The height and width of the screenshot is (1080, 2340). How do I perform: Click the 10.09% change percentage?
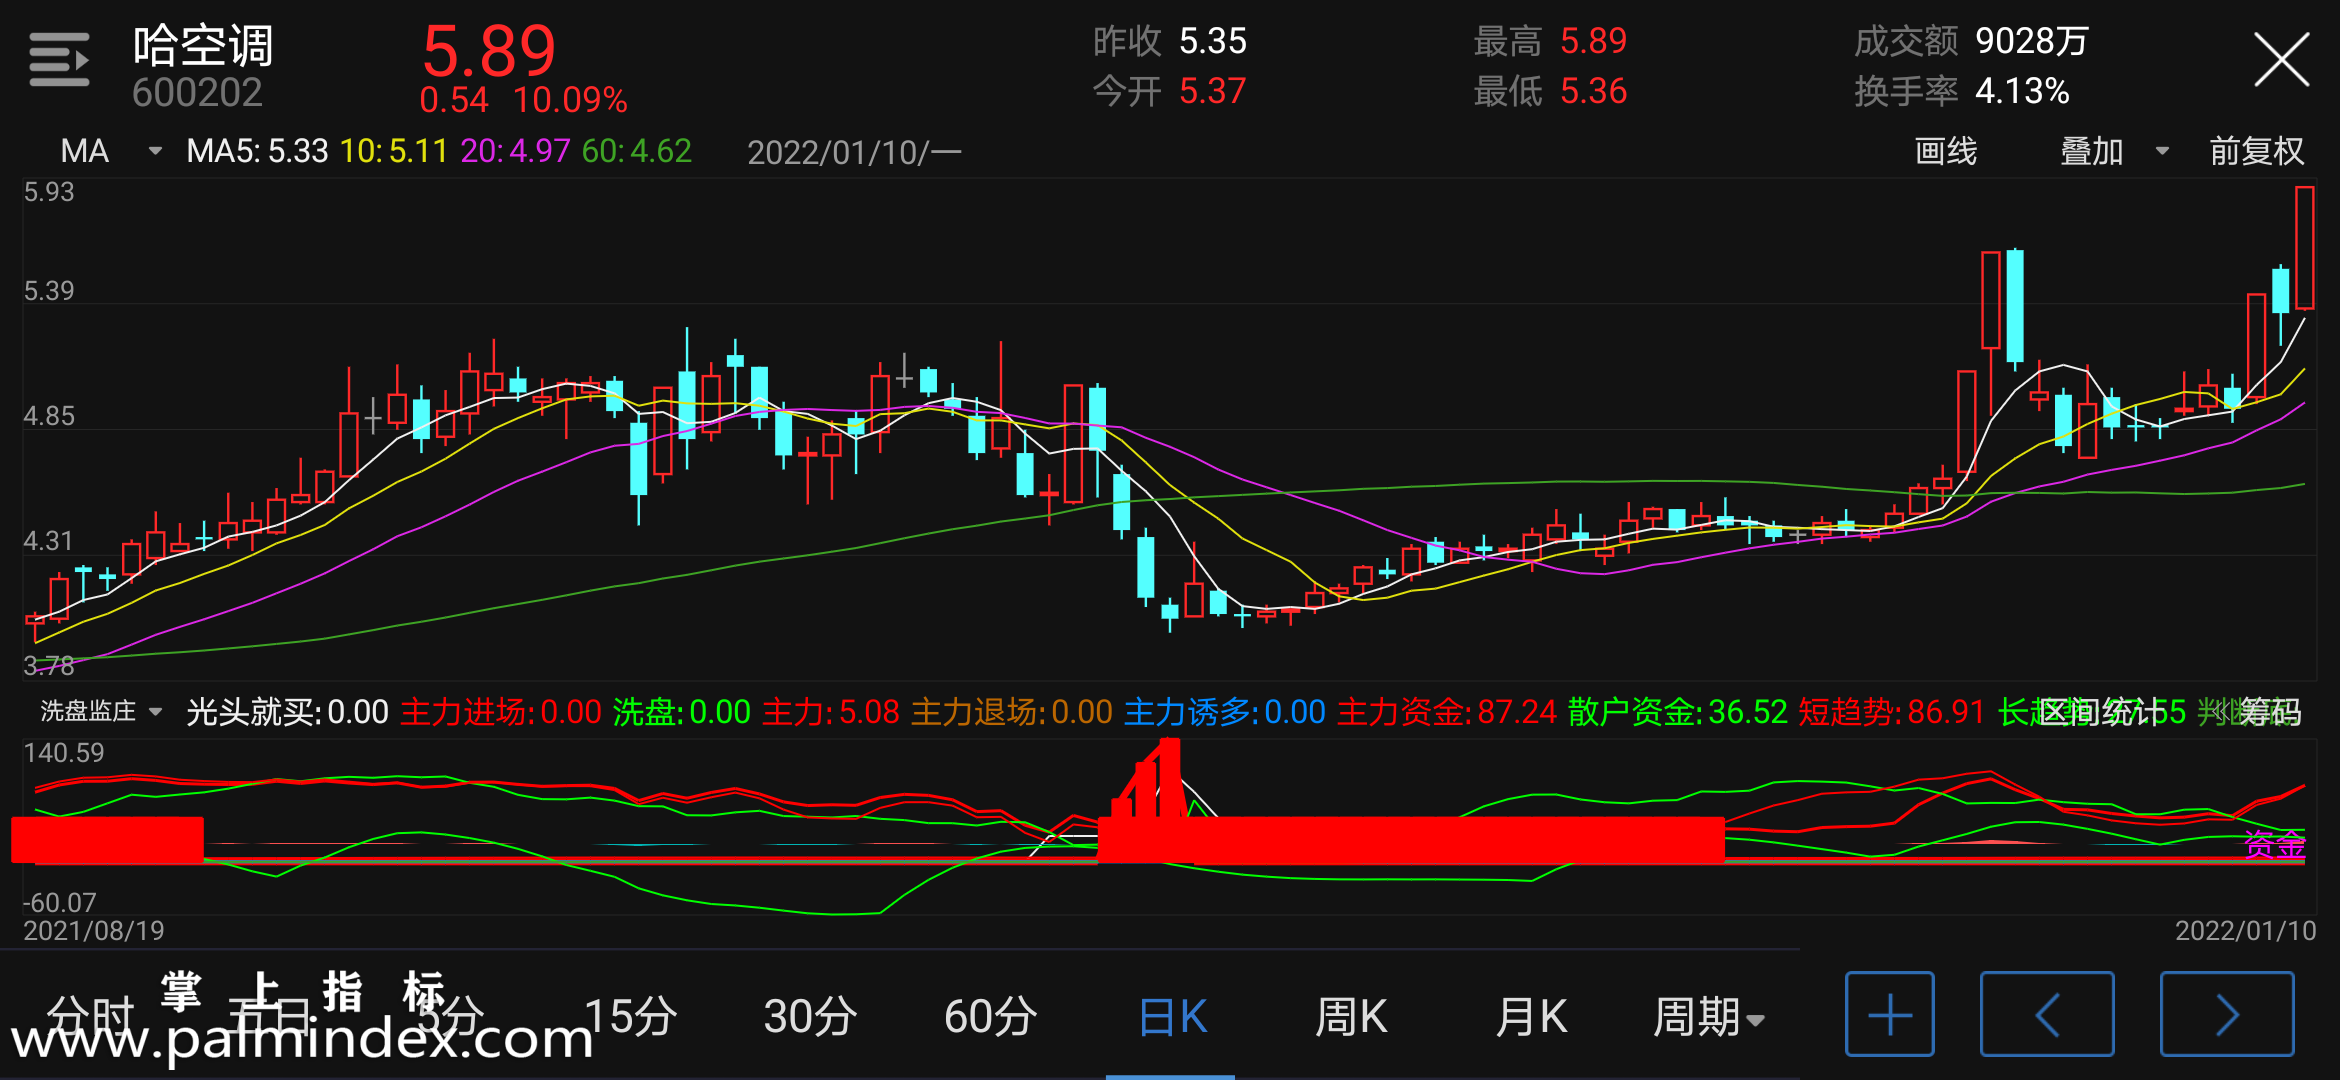[x=570, y=100]
